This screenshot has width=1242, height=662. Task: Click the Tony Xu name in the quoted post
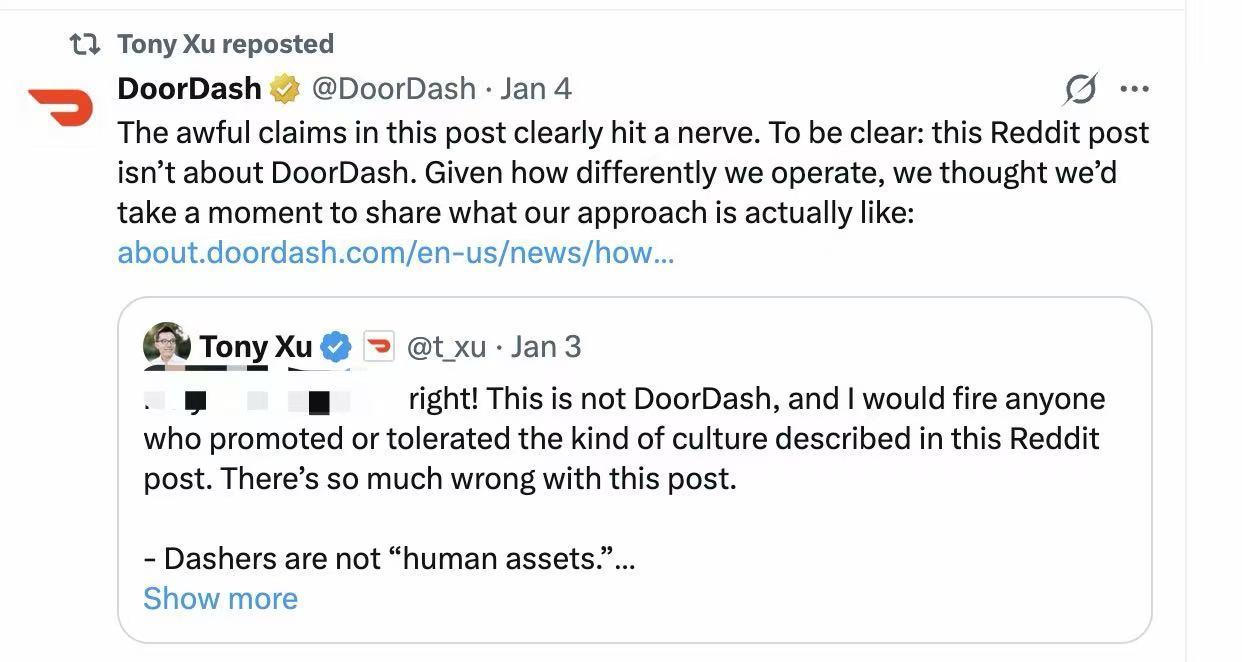(x=256, y=347)
